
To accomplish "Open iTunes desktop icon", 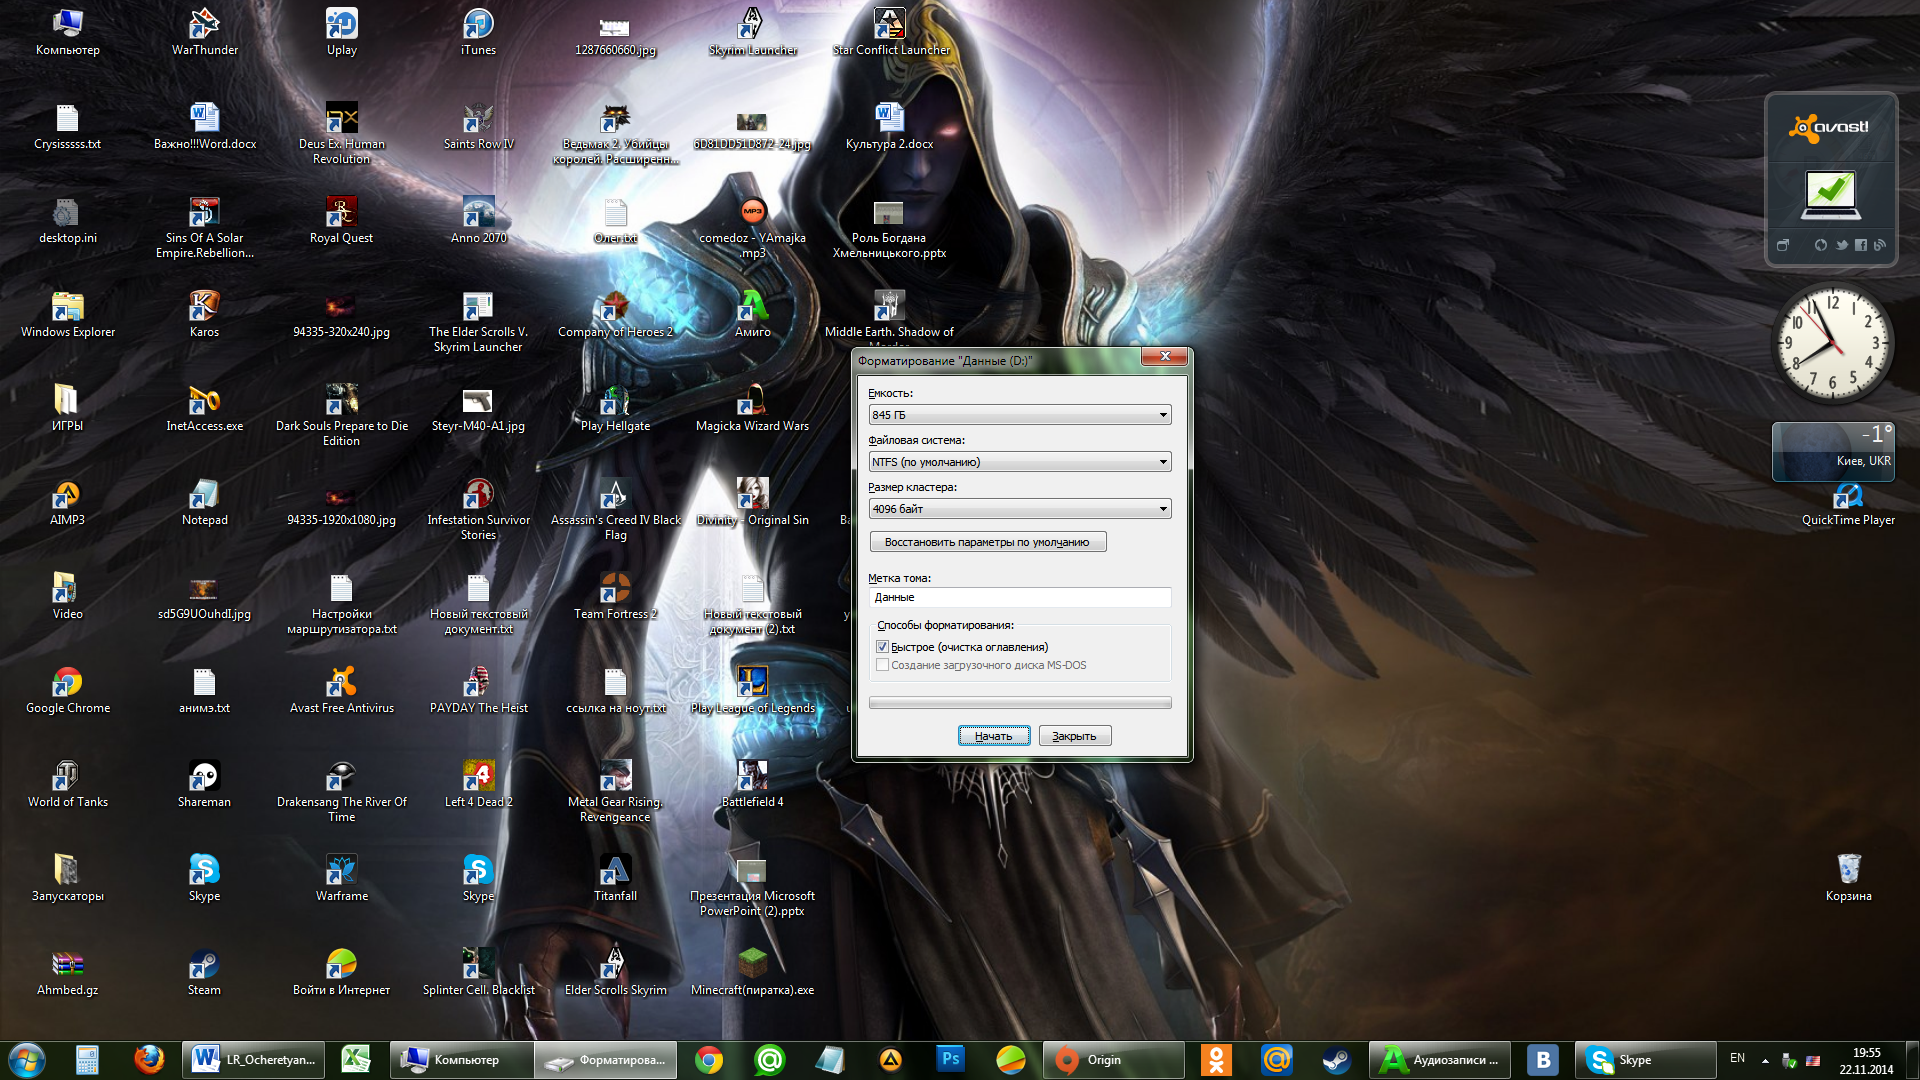I will 478,32.
